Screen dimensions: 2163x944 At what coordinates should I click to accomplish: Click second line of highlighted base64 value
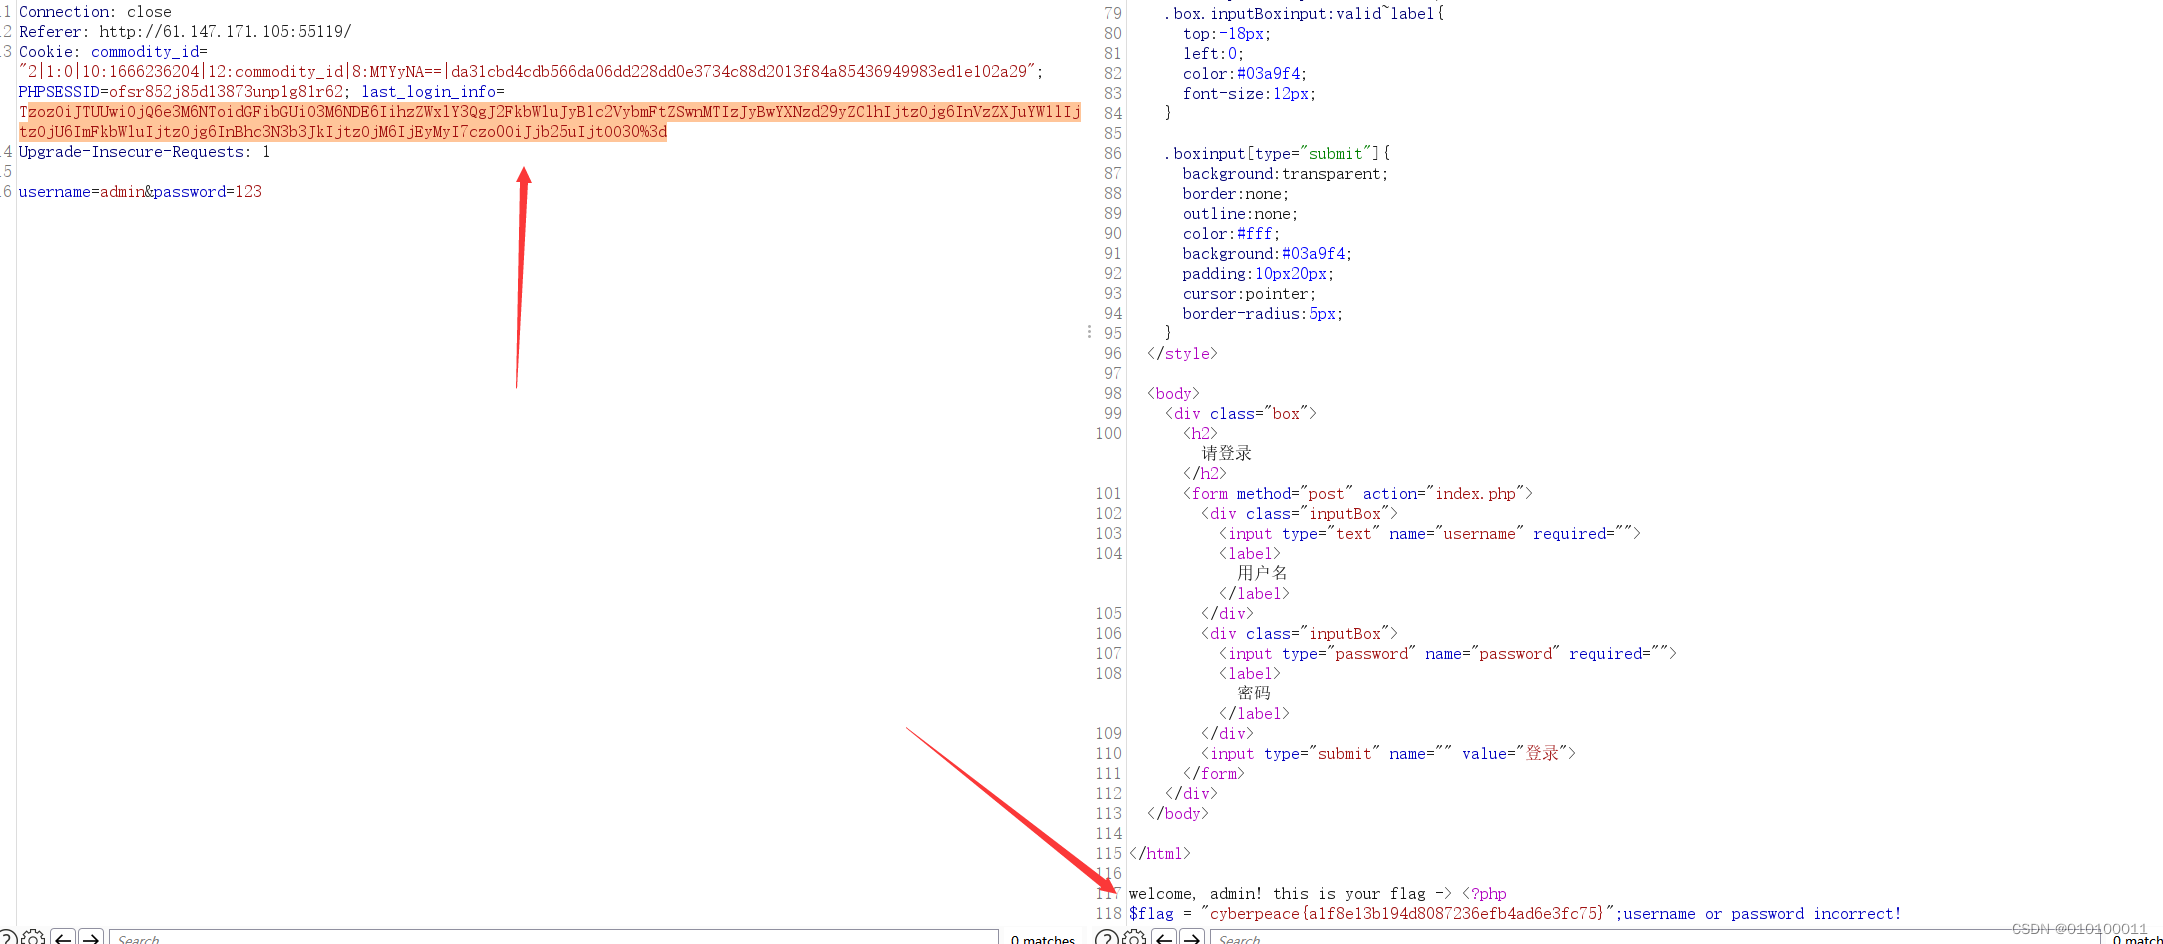(343, 132)
